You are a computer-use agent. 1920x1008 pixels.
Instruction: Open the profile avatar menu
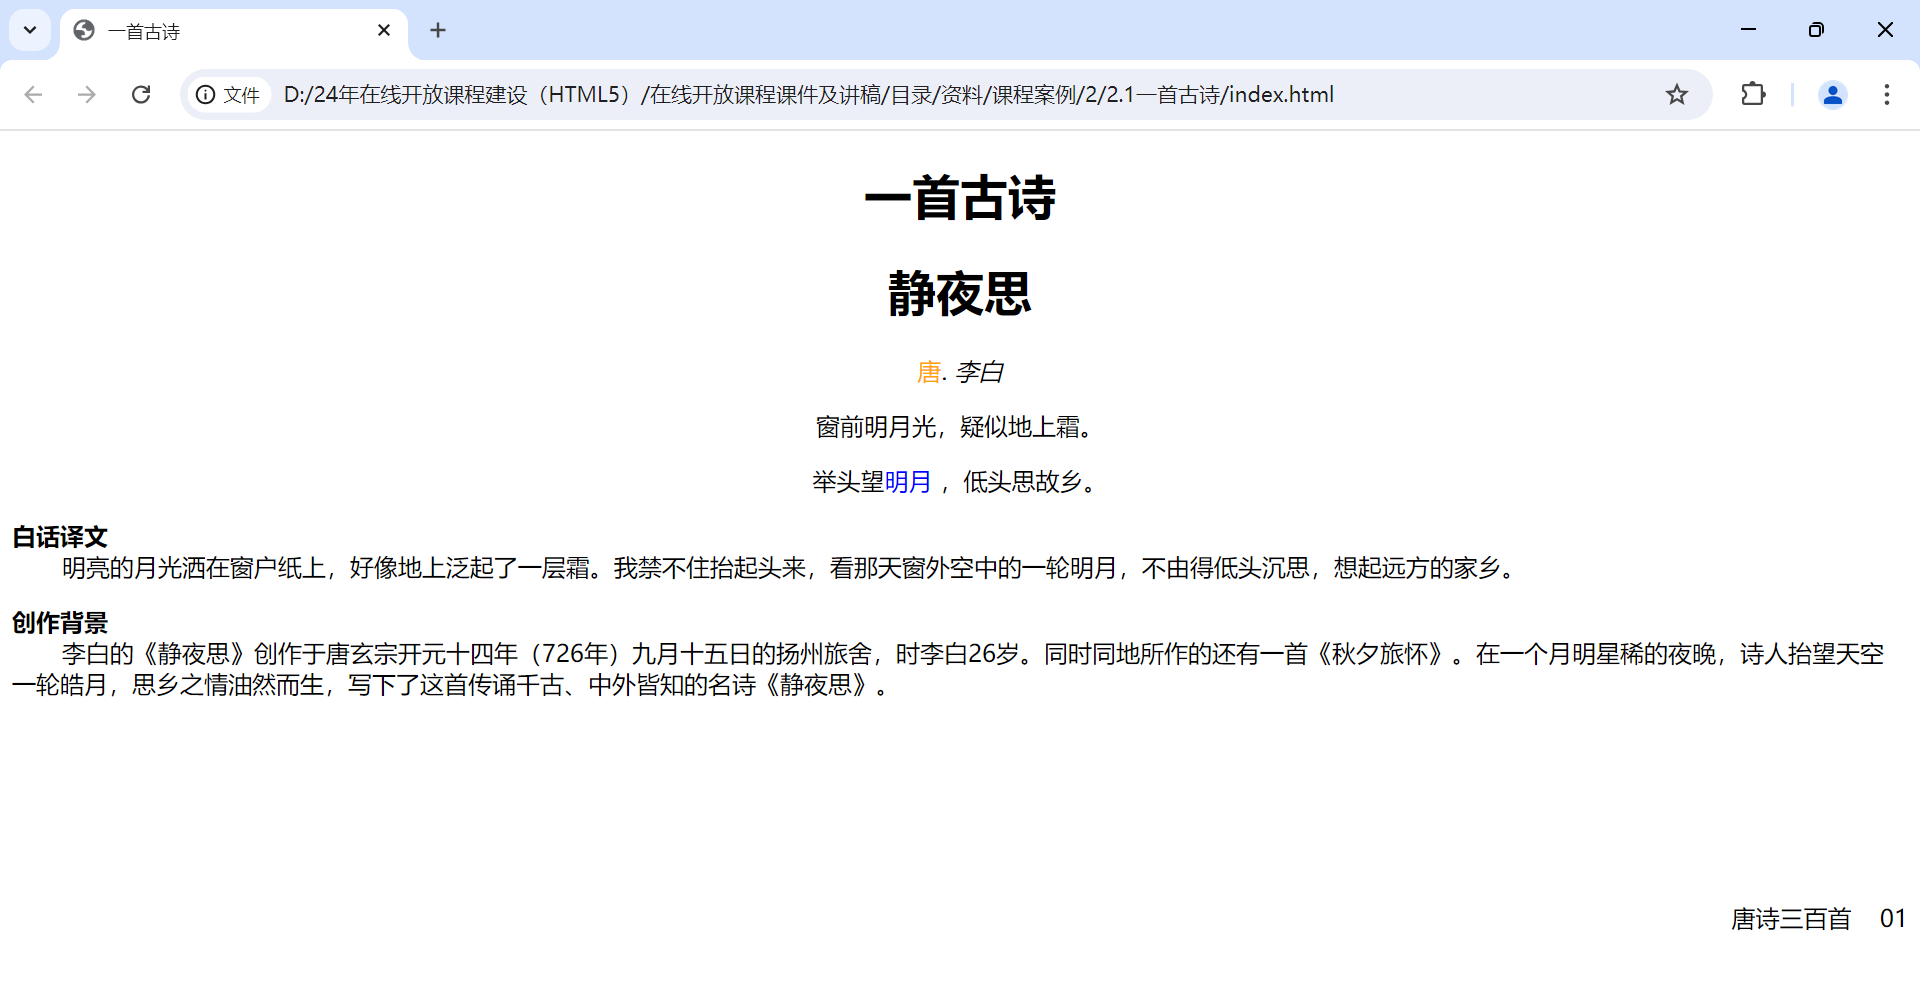(1833, 94)
